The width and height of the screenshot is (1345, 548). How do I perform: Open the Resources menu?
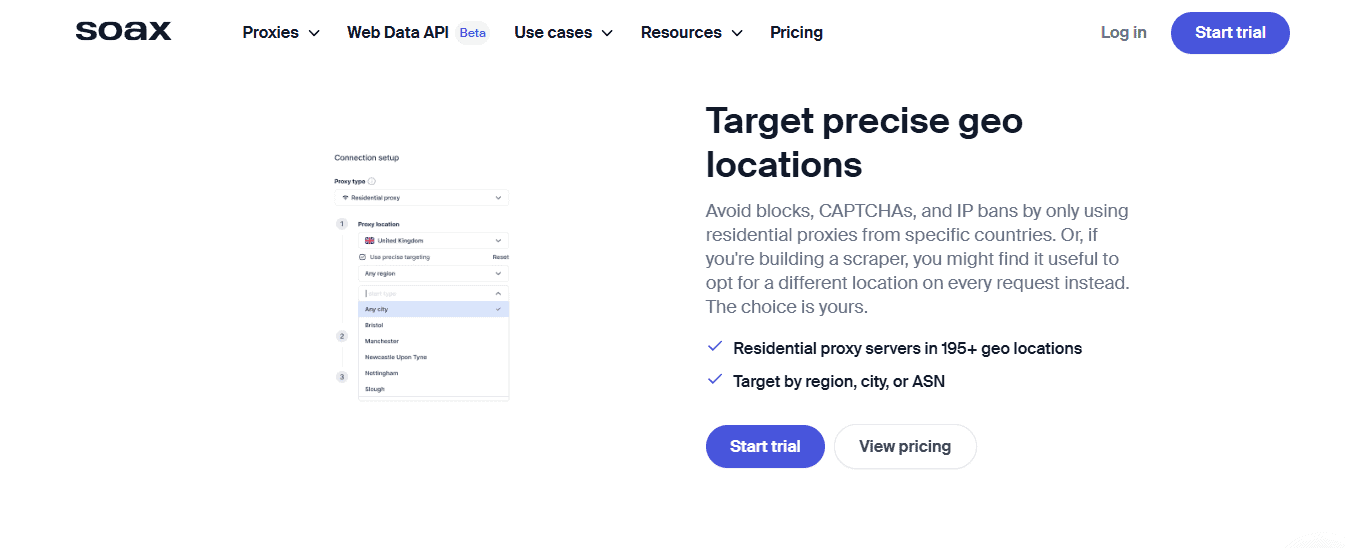click(x=692, y=32)
